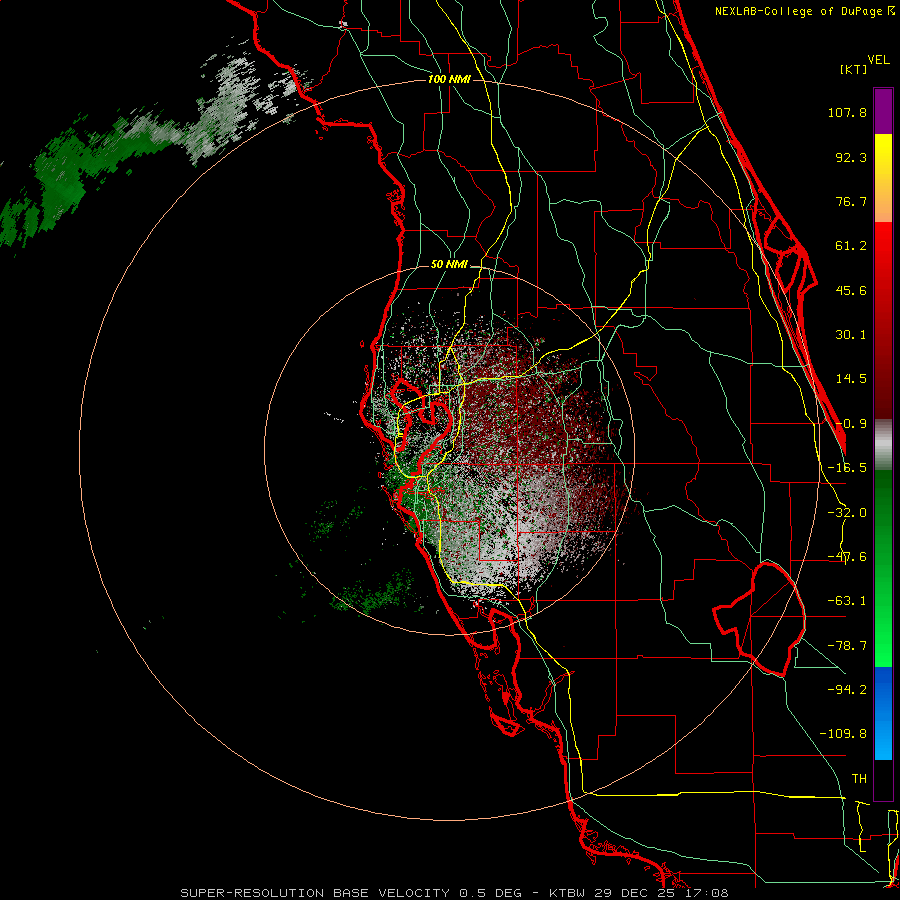Click the 76.7 legend value

851,201
